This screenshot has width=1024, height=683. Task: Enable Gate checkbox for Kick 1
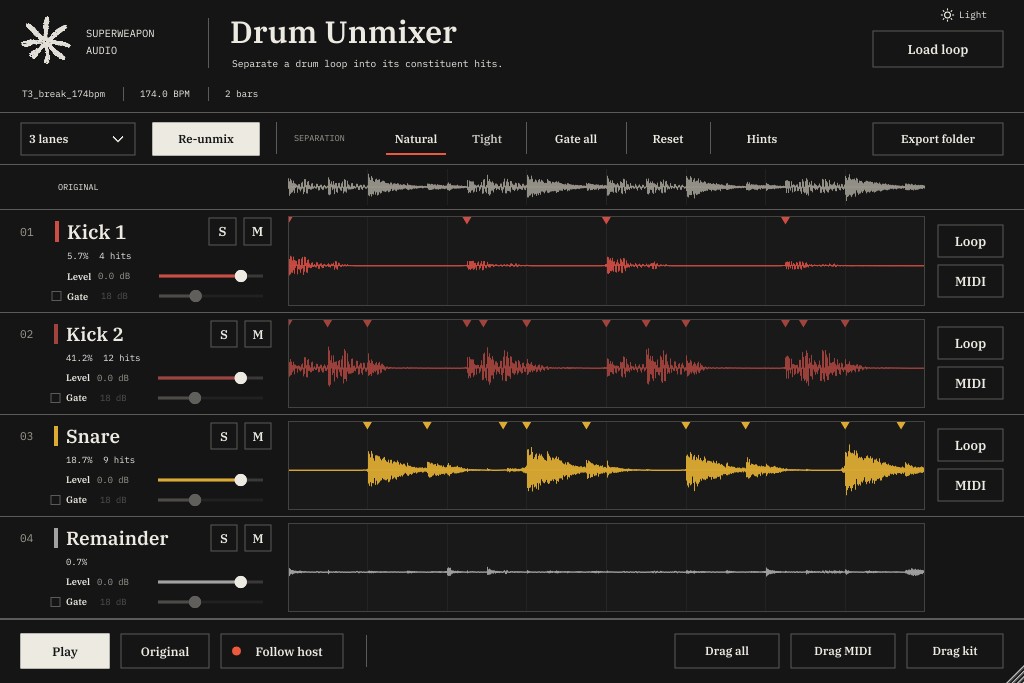click(x=57, y=296)
